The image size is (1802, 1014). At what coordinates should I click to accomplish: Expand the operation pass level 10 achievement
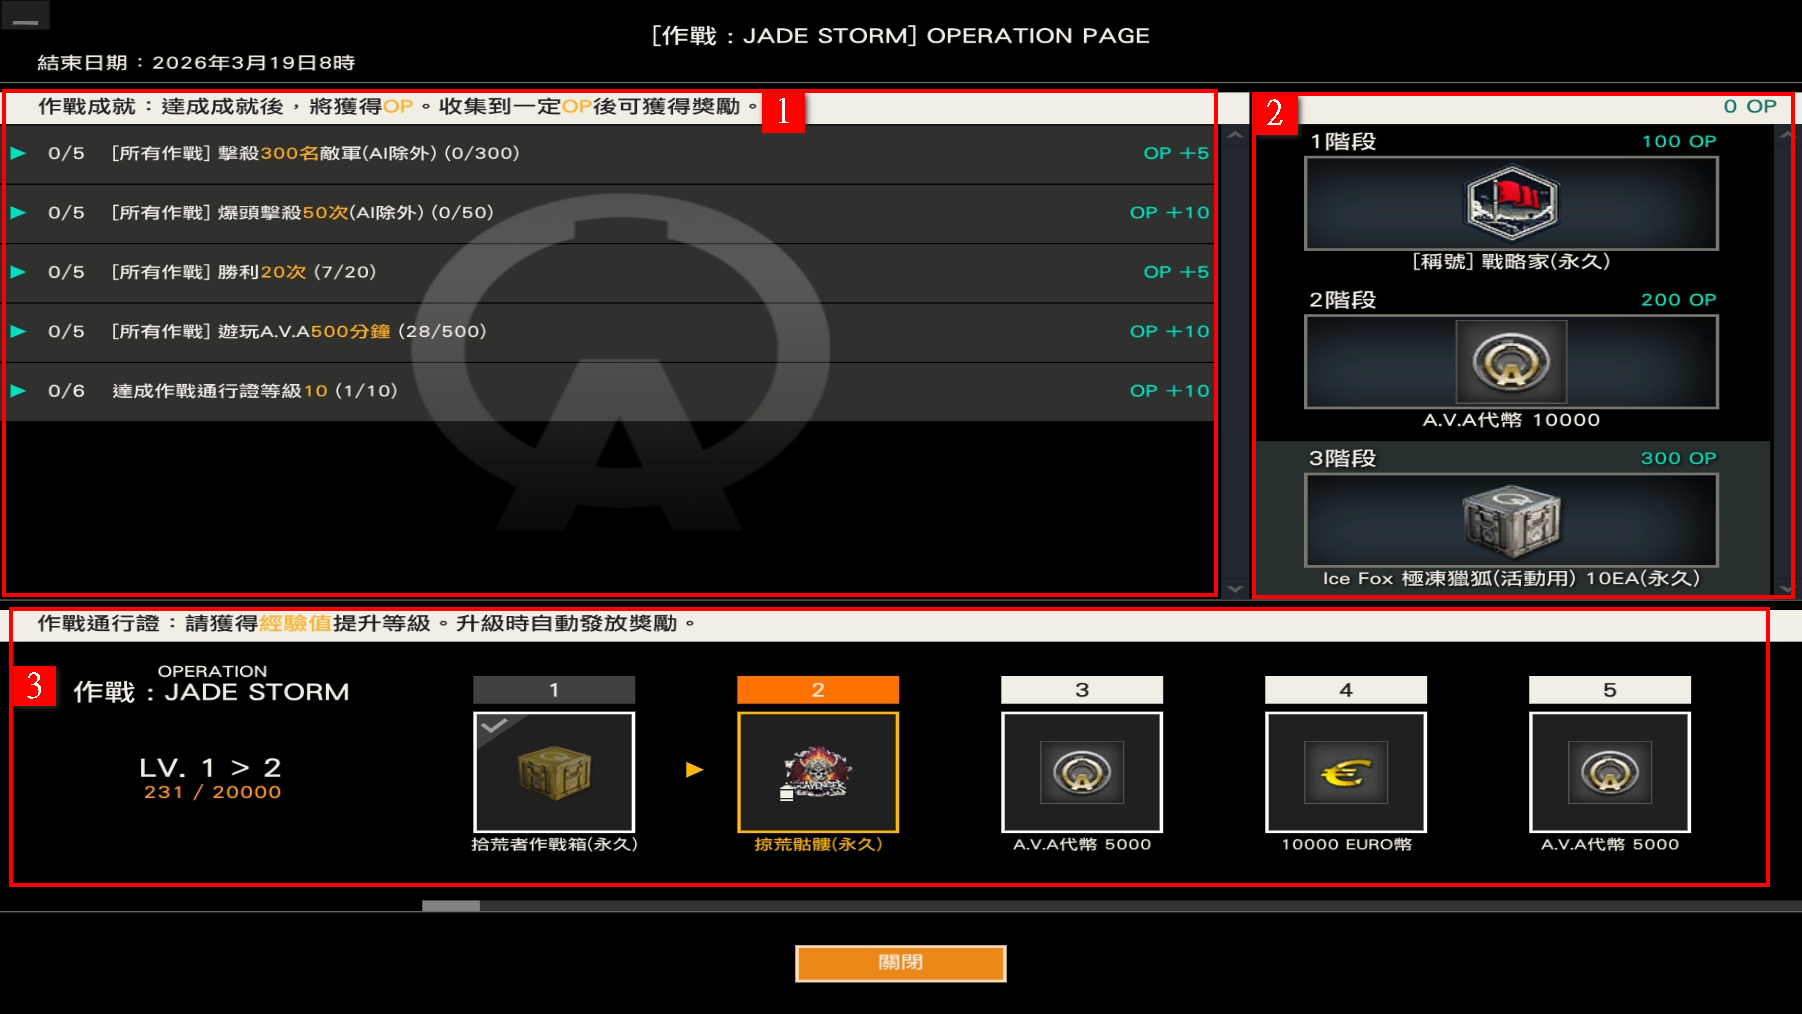point(18,391)
